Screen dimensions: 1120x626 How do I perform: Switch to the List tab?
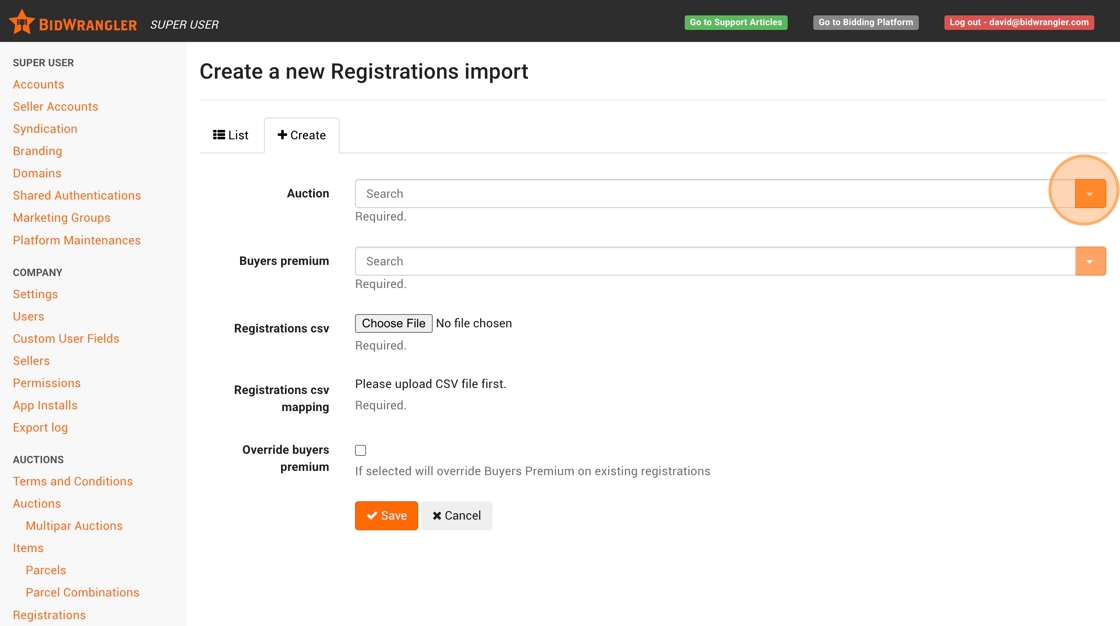coord(231,135)
